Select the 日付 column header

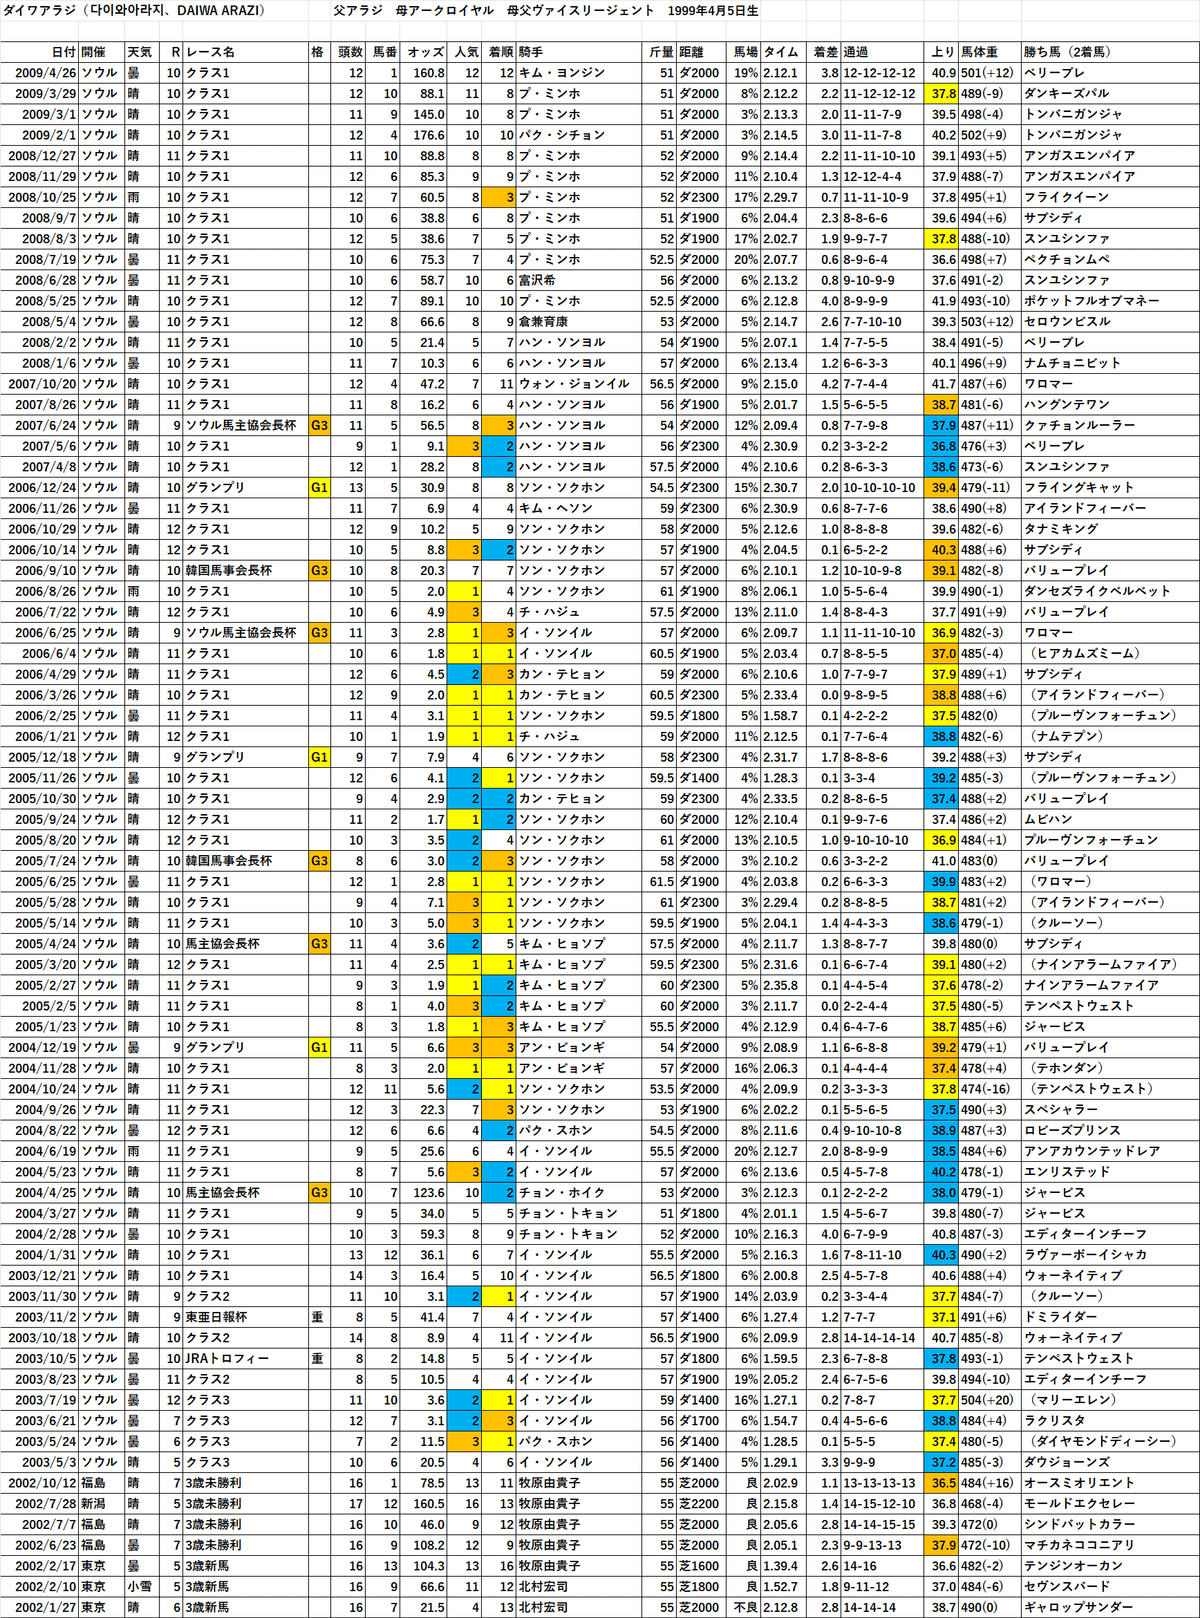tap(62, 52)
